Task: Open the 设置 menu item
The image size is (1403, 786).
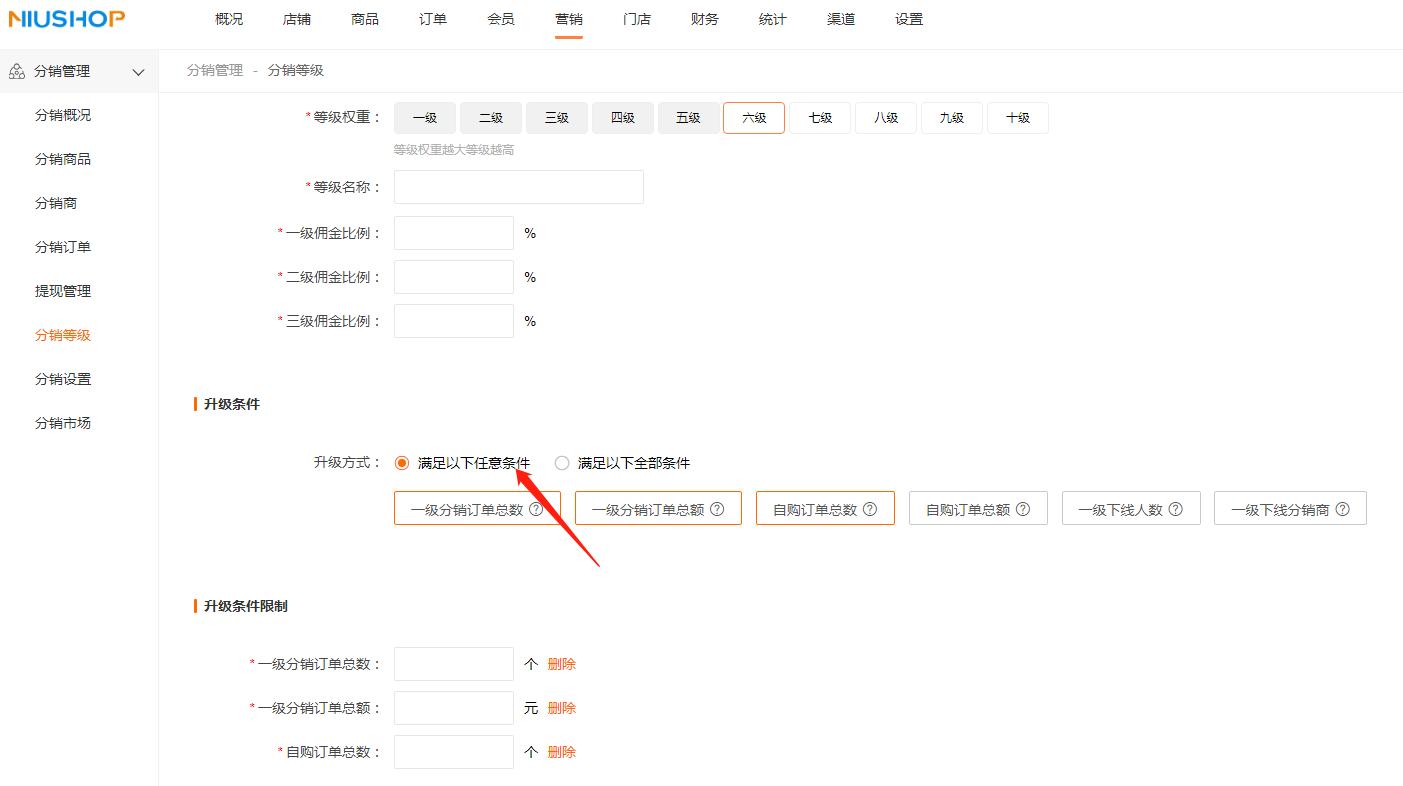Action: 908,18
